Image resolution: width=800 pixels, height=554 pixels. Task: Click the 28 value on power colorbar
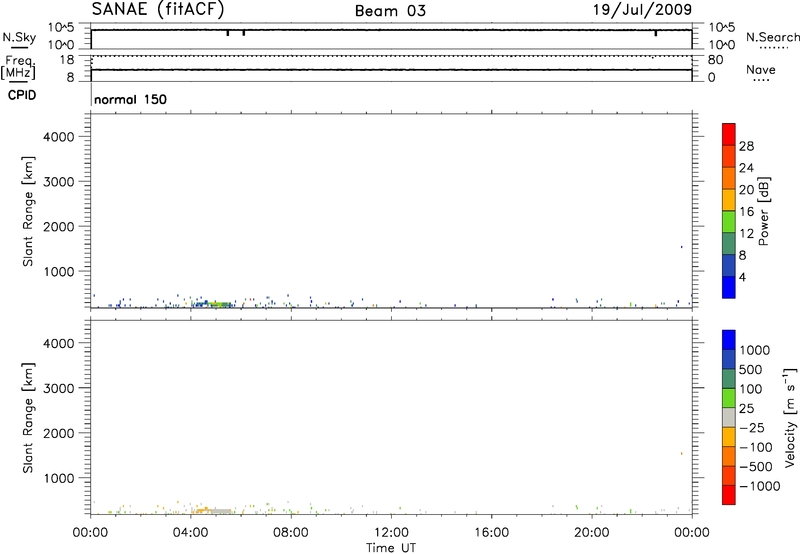pyautogui.click(x=746, y=146)
